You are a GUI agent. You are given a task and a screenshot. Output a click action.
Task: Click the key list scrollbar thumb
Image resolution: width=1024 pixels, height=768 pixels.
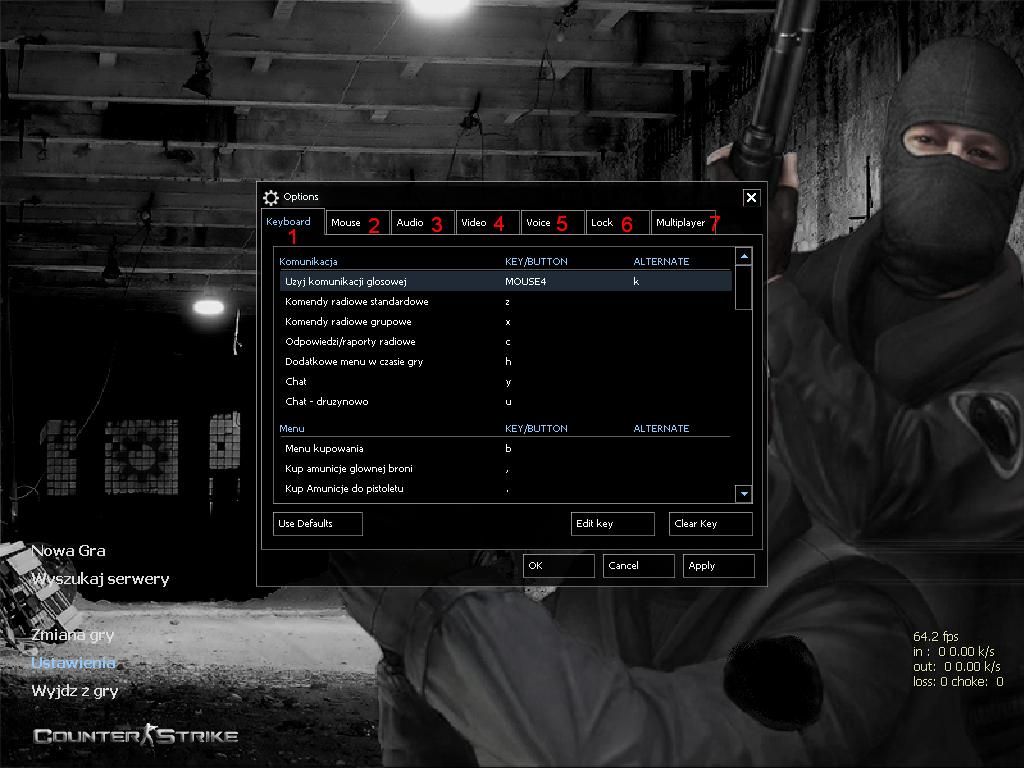click(x=743, y=287)
